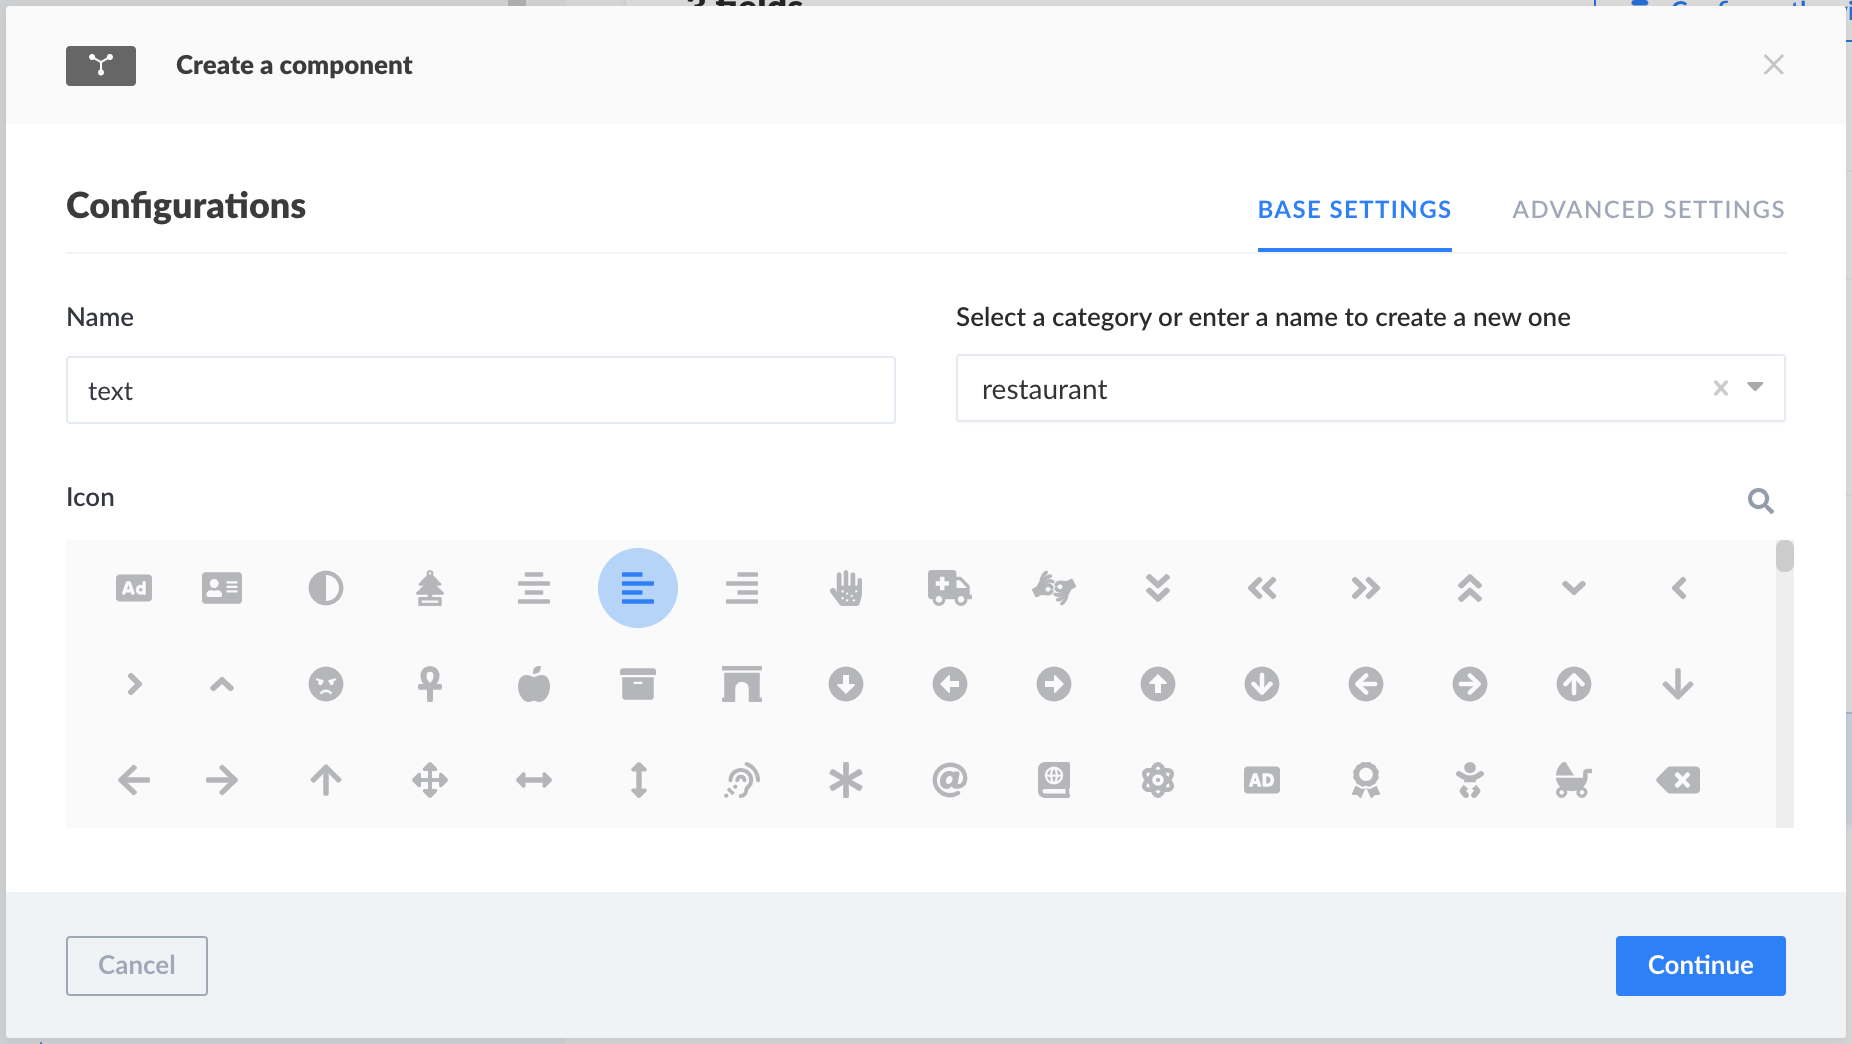Choose the backspace icon
This screenshot has height=1044, width=1852.
coord(1679,781)
